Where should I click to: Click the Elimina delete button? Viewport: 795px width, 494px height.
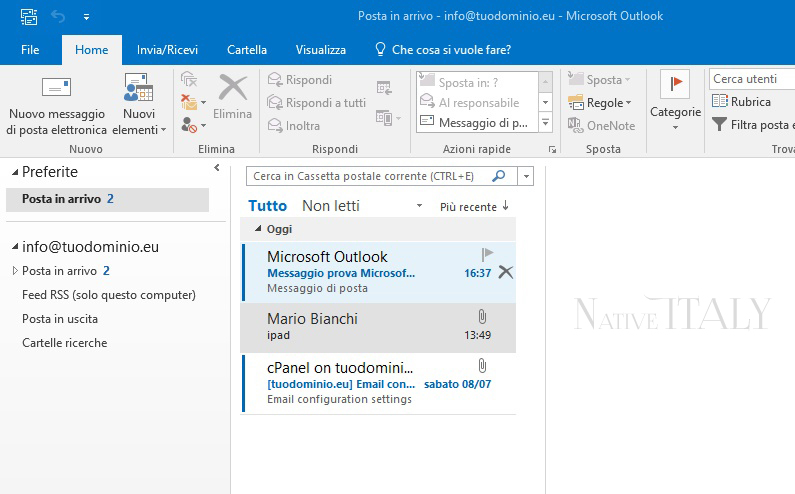pyautogui.click(x=232, y=96)
